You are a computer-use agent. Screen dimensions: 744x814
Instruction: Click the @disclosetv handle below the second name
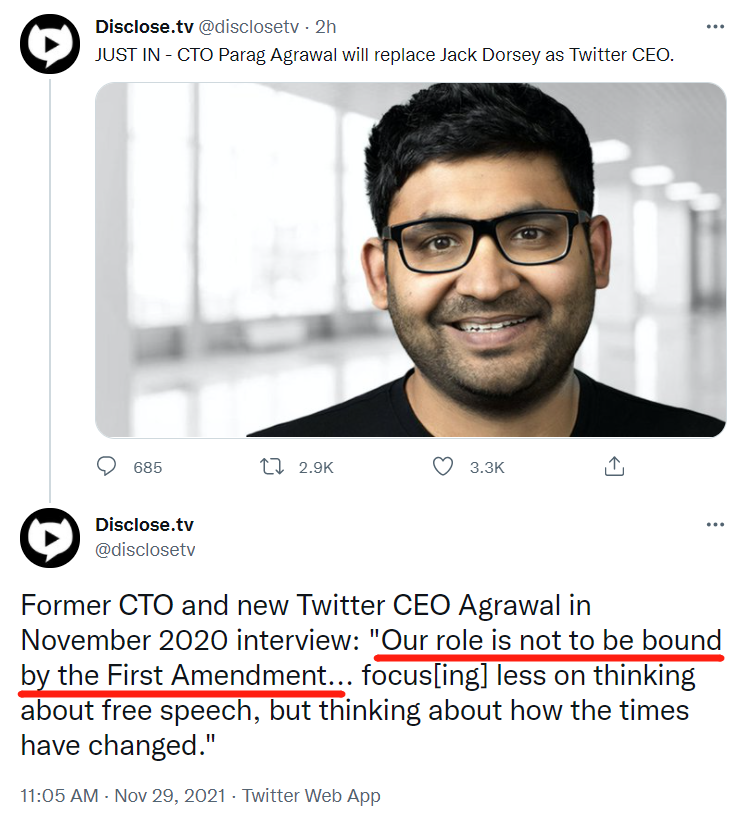tap(144, 549)
